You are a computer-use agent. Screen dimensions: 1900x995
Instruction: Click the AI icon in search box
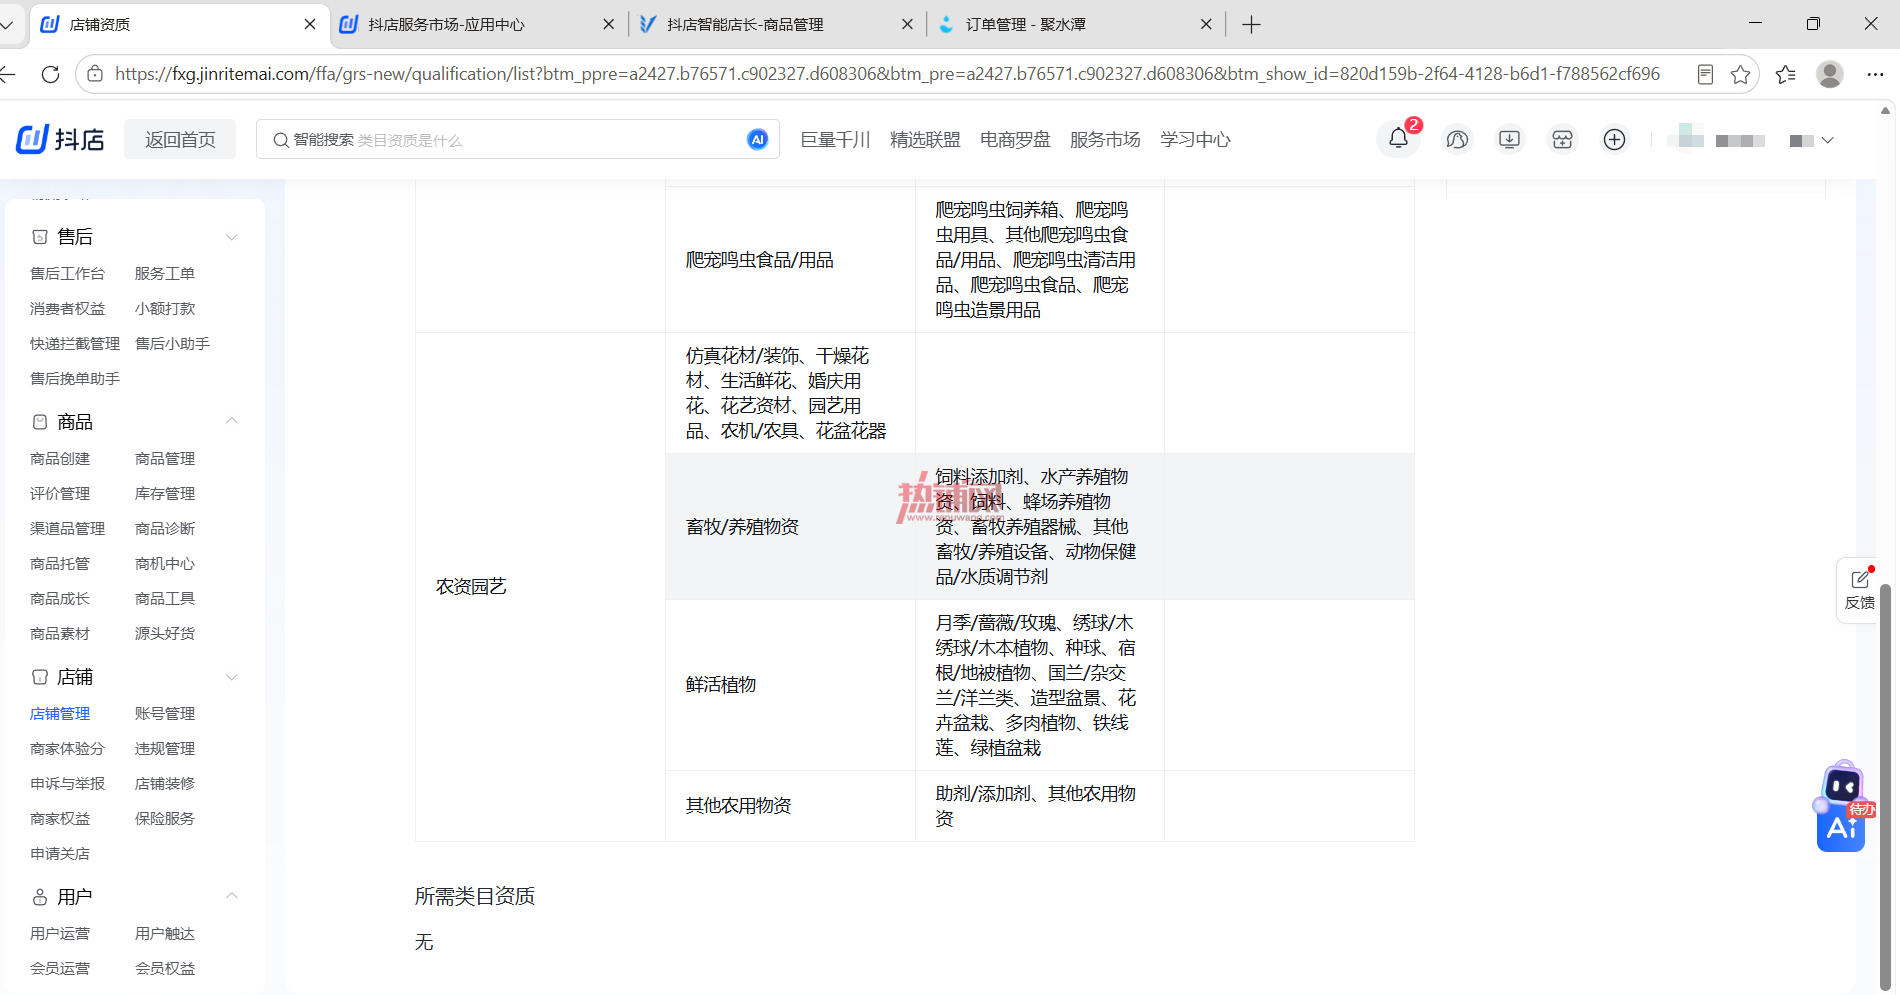(758, 140)
